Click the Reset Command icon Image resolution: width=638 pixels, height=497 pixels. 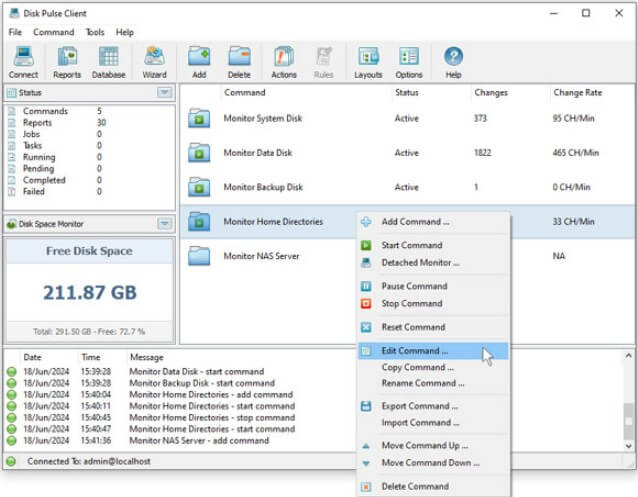(x=366, y=327)
